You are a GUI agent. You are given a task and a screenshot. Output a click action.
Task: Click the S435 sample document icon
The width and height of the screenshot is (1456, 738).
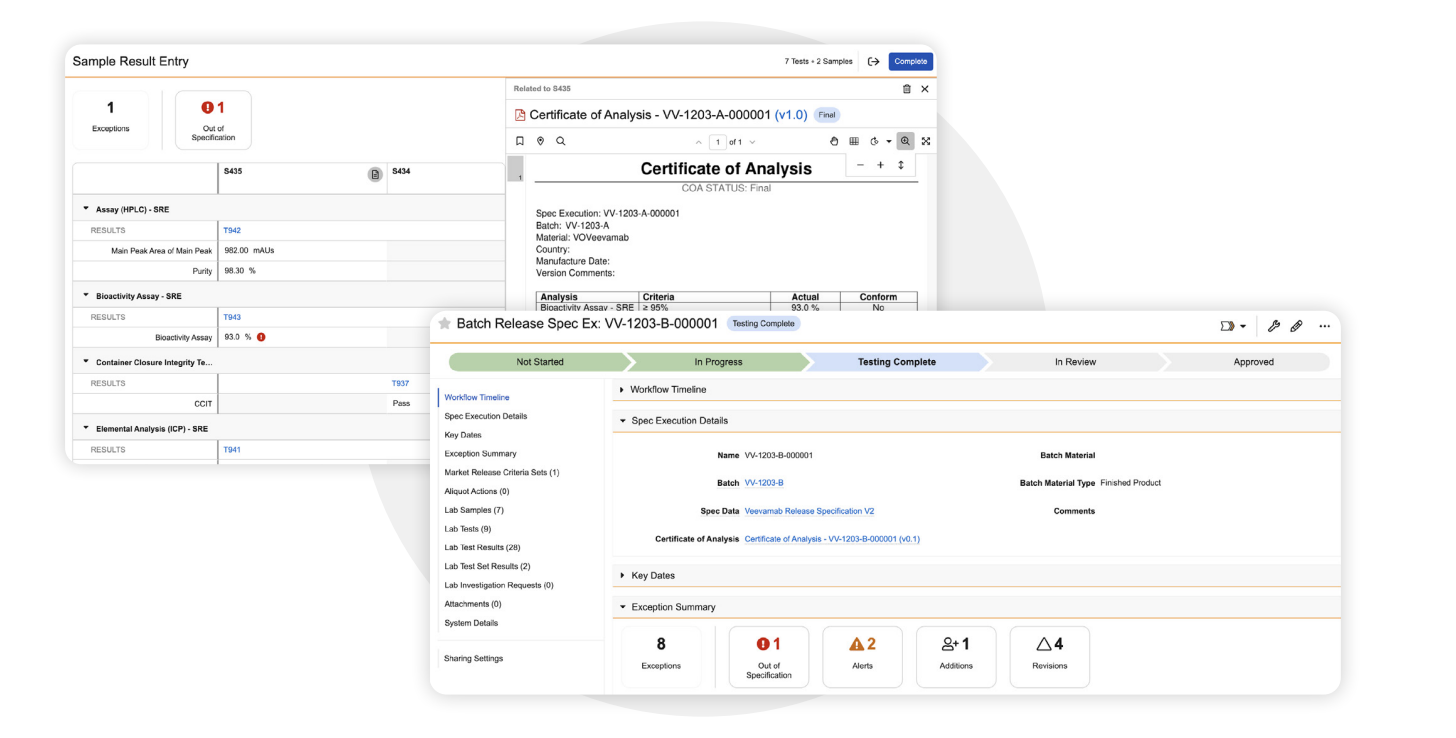click(x=375, y=174)
